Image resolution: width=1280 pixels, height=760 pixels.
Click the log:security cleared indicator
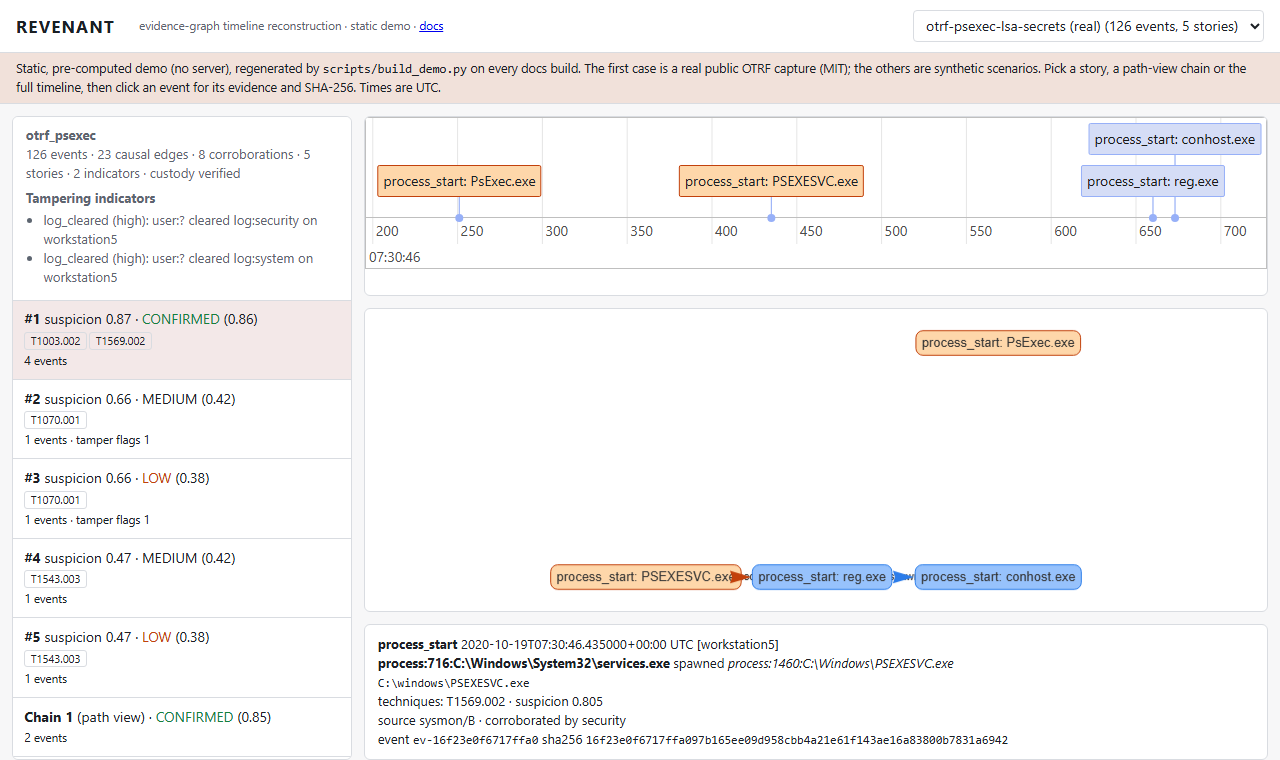click(180, 230)
